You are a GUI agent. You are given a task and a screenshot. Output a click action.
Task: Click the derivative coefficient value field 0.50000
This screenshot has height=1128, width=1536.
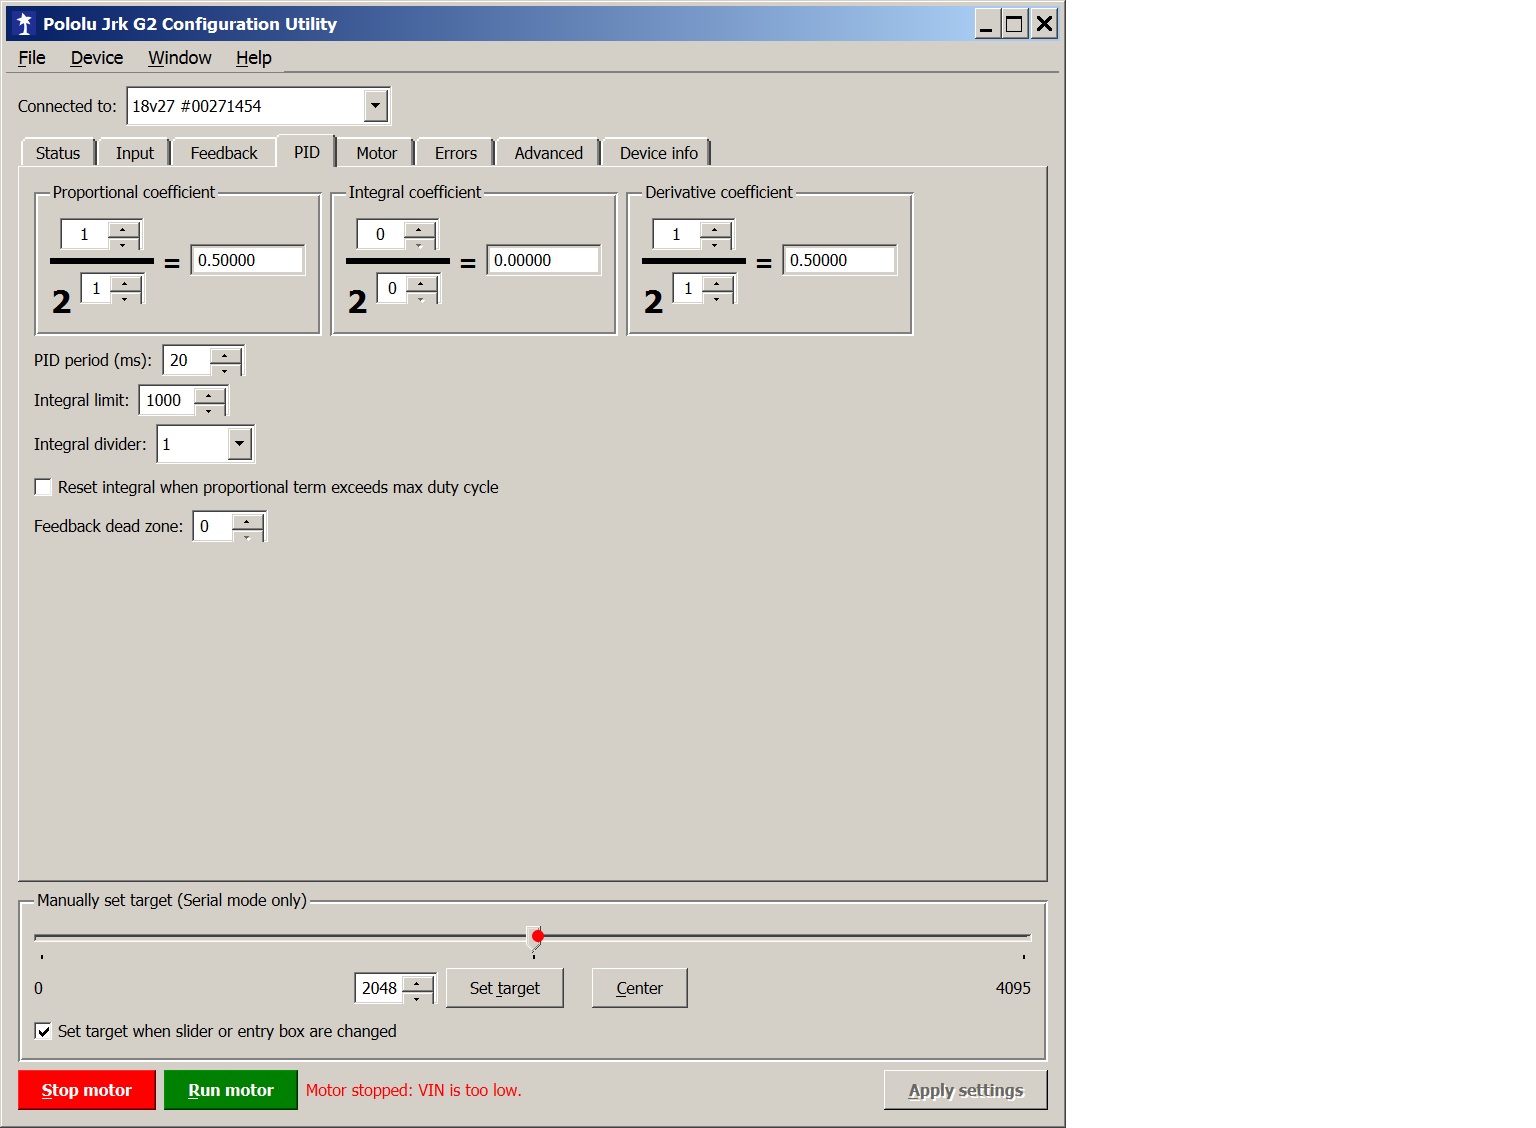(839, 260)
